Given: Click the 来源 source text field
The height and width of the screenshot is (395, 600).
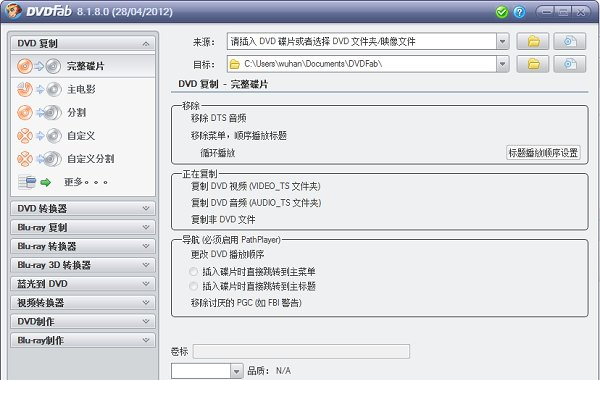Looking at the screenshot, I should click(362, 41).
